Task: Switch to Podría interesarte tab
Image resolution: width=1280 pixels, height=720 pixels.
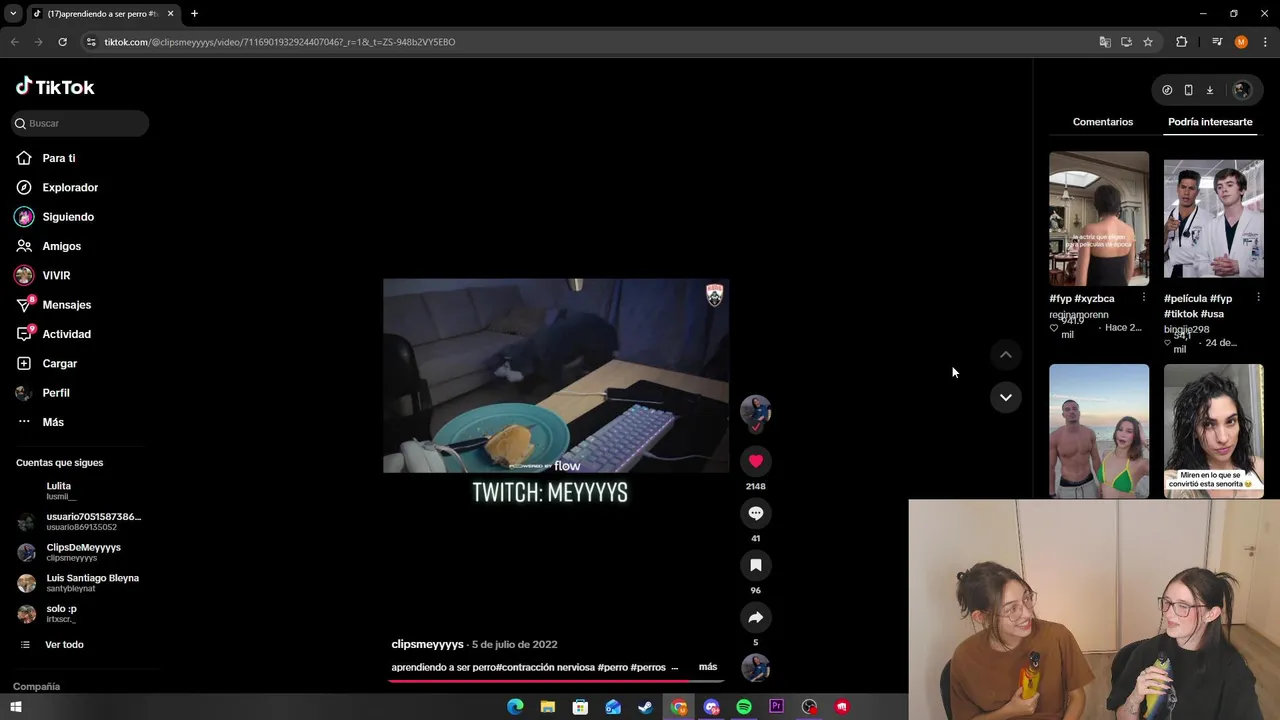Action: point(1210,122)
